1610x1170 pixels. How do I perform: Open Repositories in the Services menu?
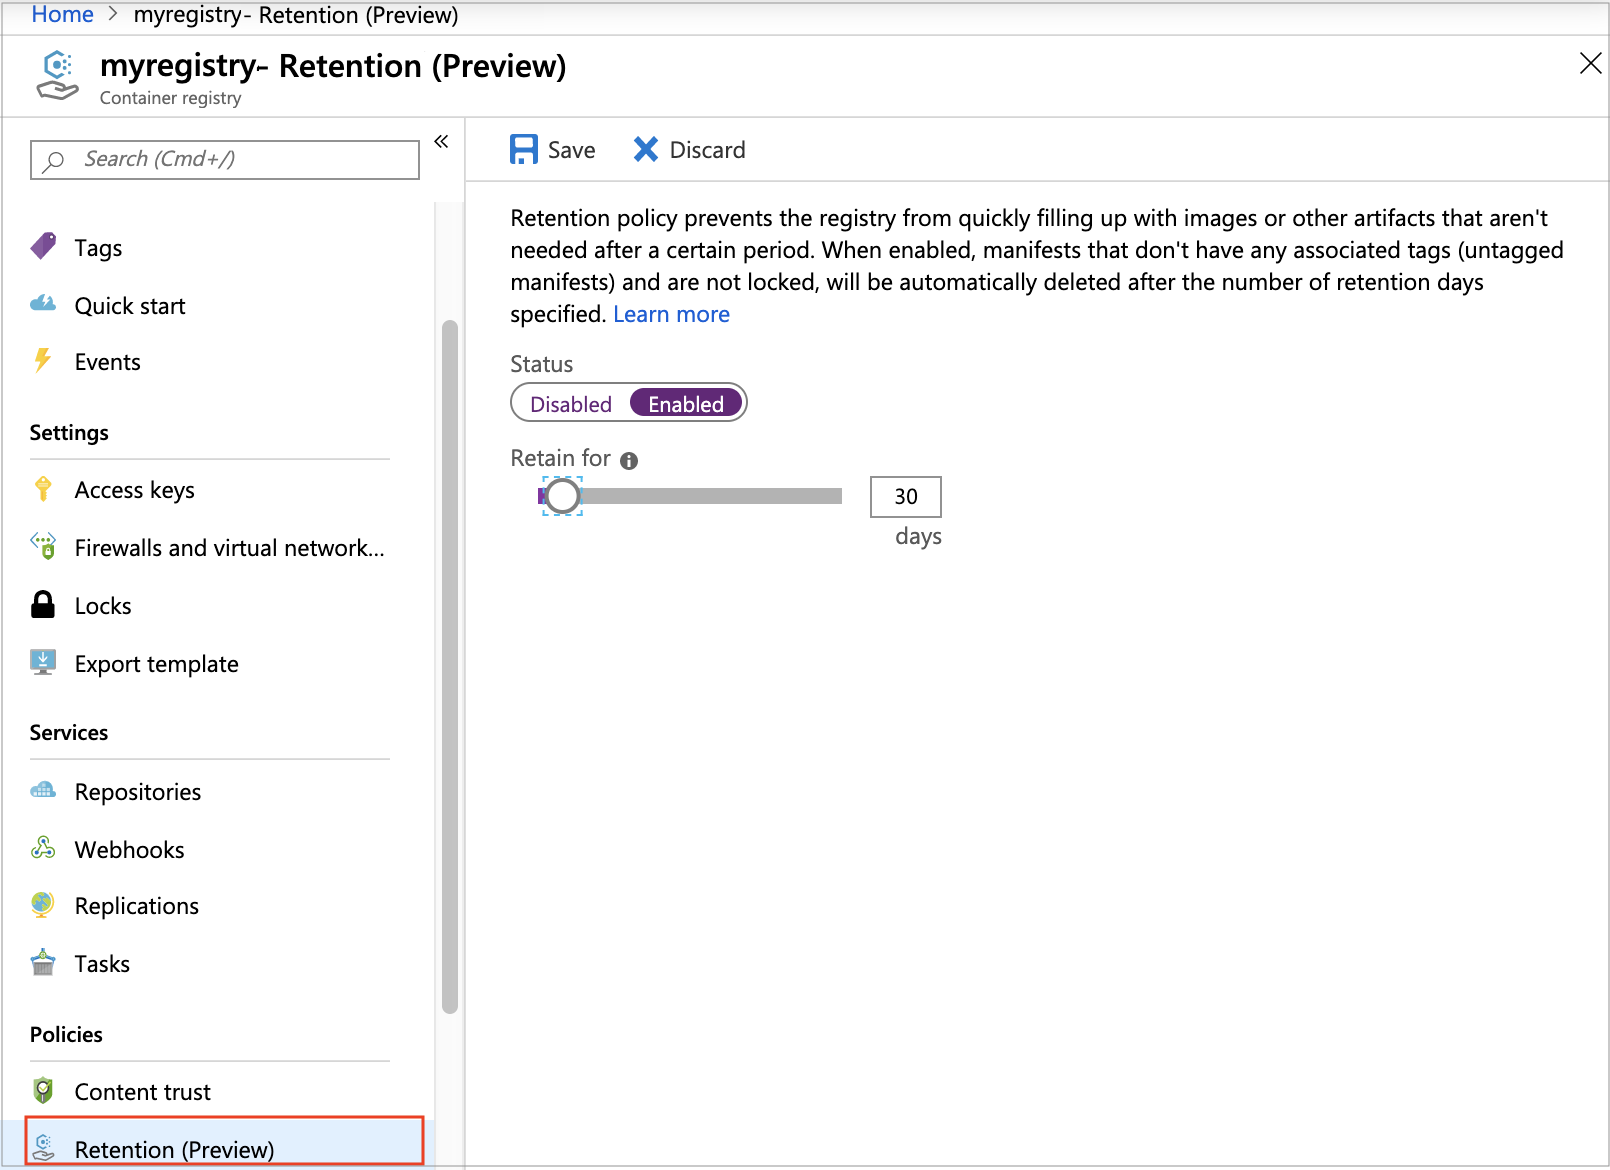pos(138,792)
